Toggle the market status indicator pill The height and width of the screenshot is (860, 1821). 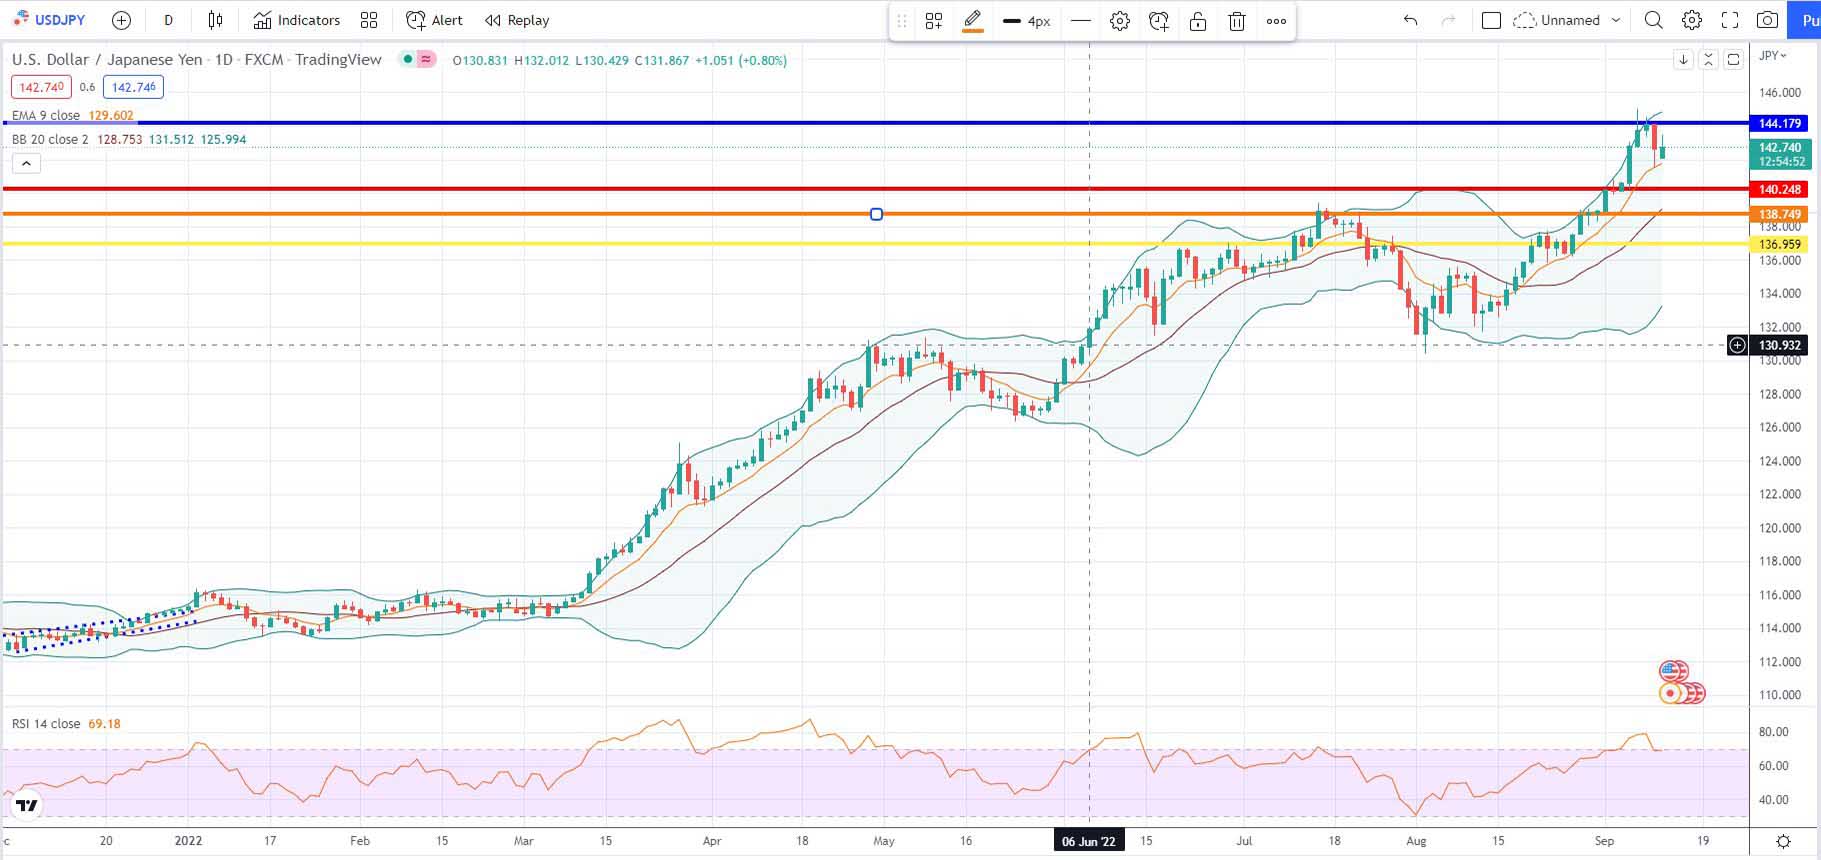(x=418, y=60)
